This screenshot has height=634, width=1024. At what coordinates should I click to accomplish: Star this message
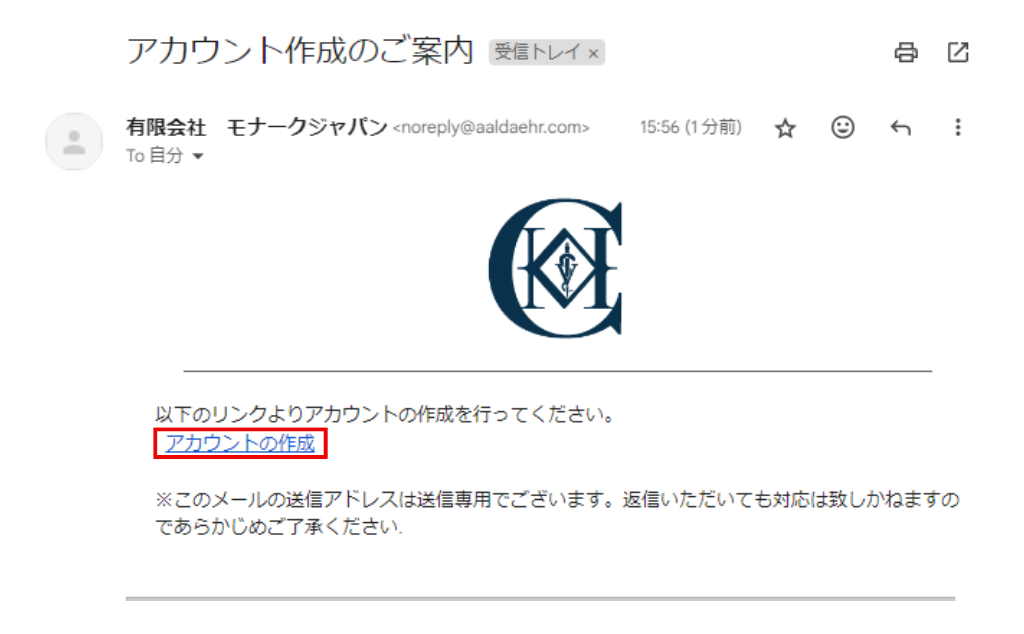[785, 128]
